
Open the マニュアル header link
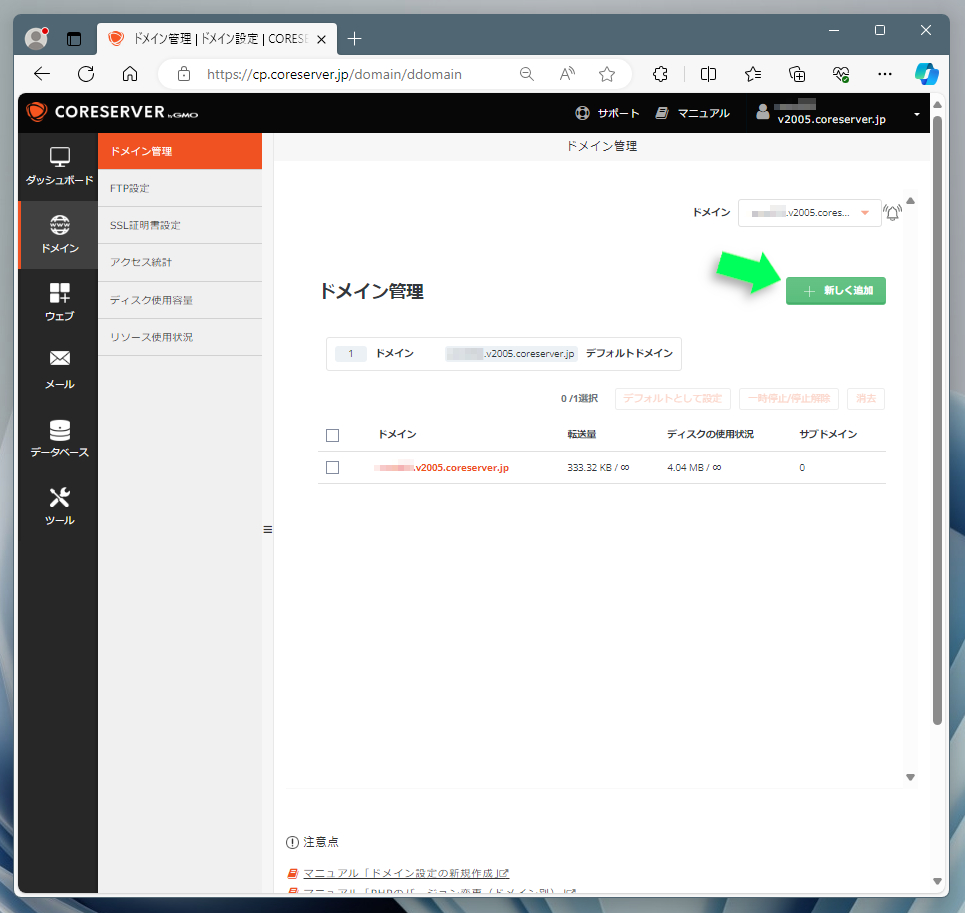click(692, 113)
